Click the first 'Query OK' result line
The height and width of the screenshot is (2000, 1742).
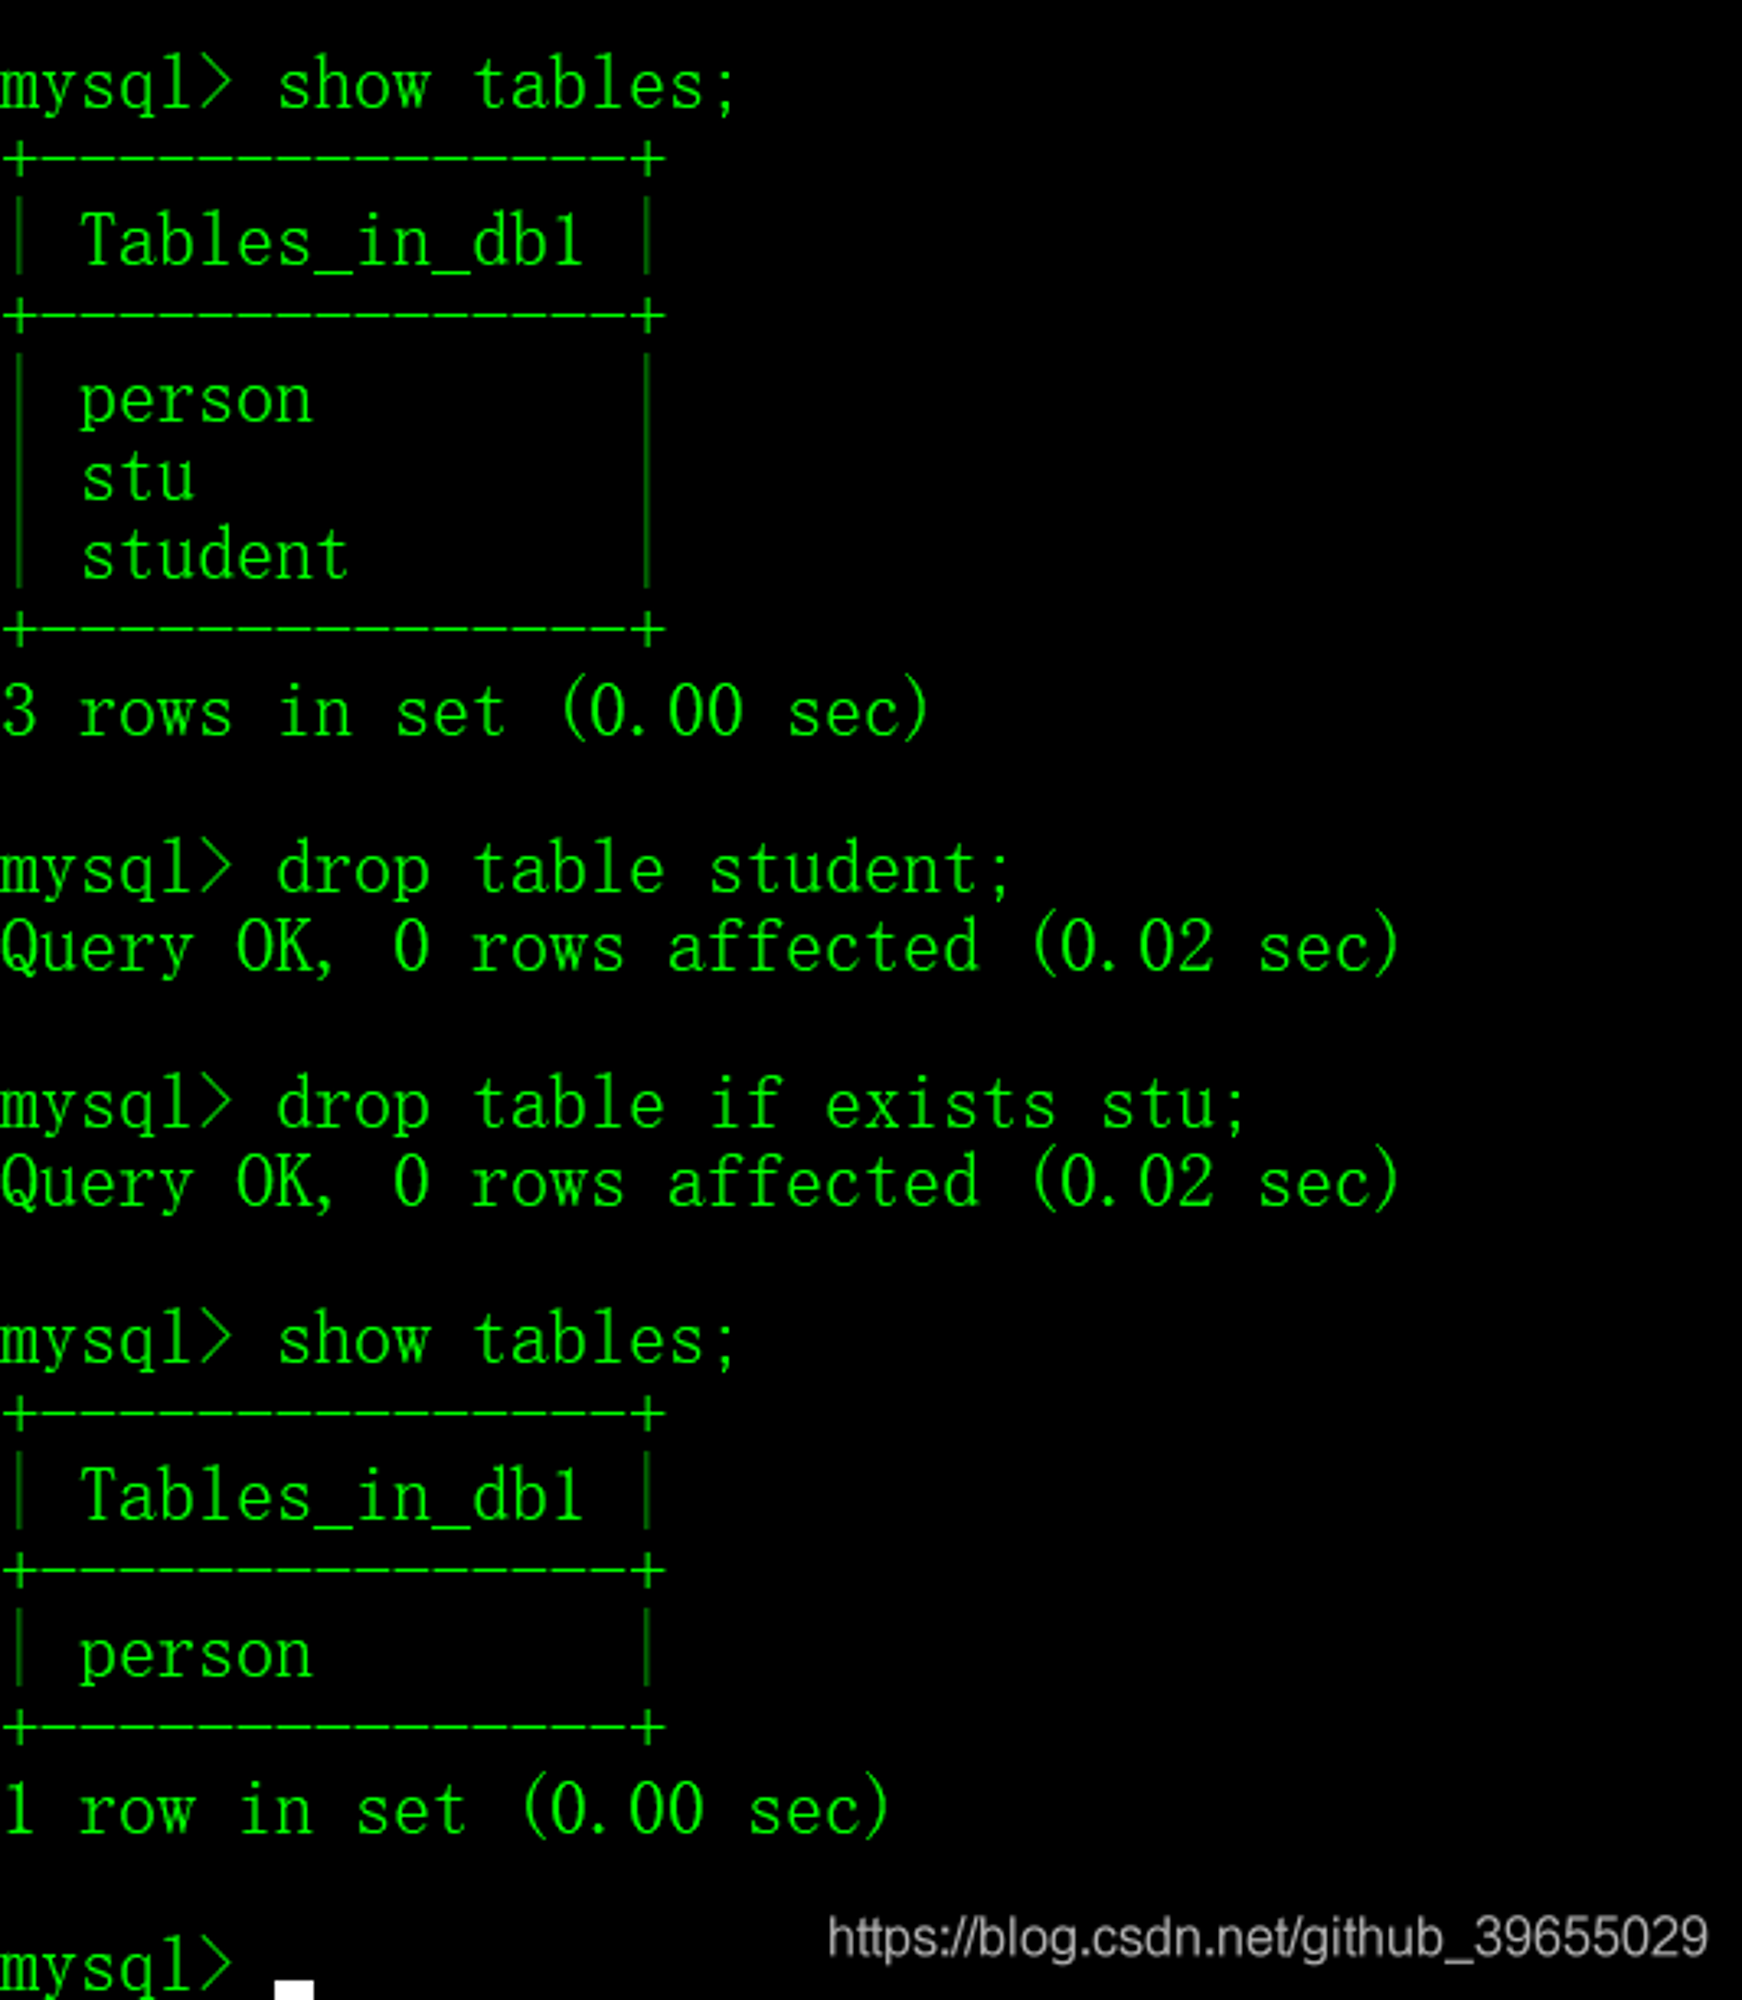(x=699, y=948)
